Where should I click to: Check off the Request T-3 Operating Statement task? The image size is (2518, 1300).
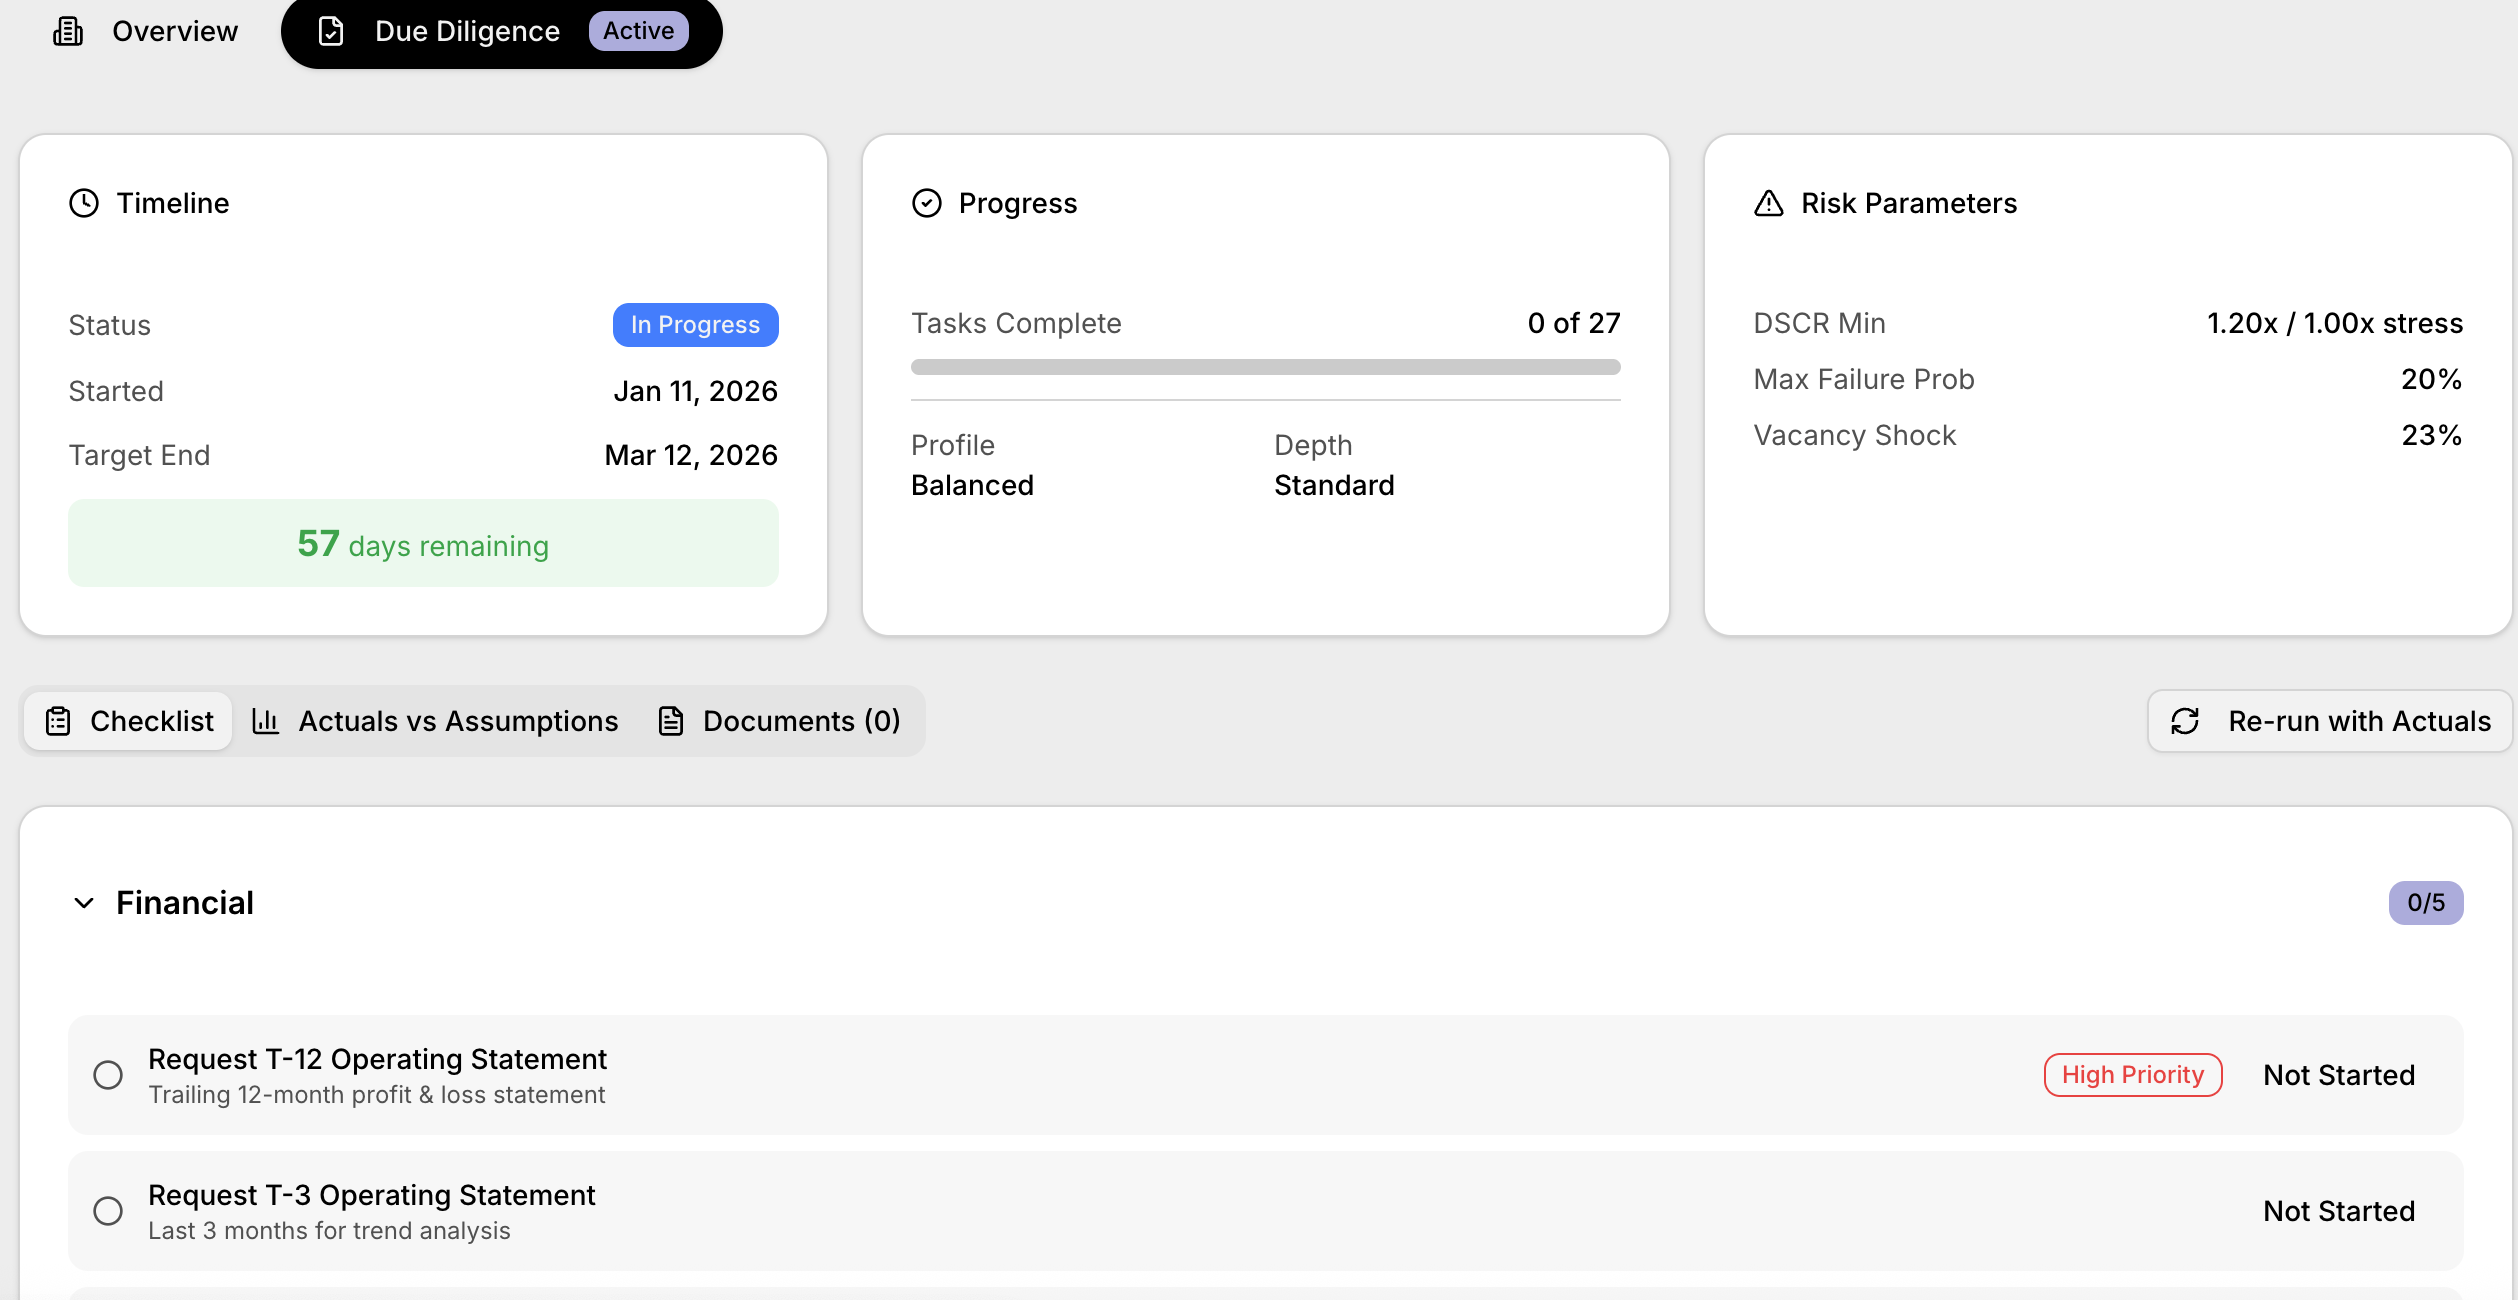pos(109,1211)
